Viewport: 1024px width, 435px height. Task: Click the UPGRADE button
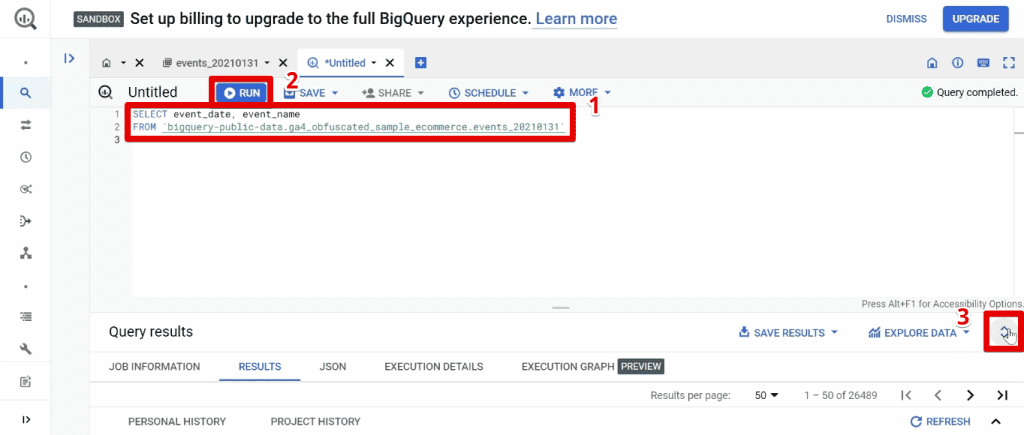(x=976, y=19)
